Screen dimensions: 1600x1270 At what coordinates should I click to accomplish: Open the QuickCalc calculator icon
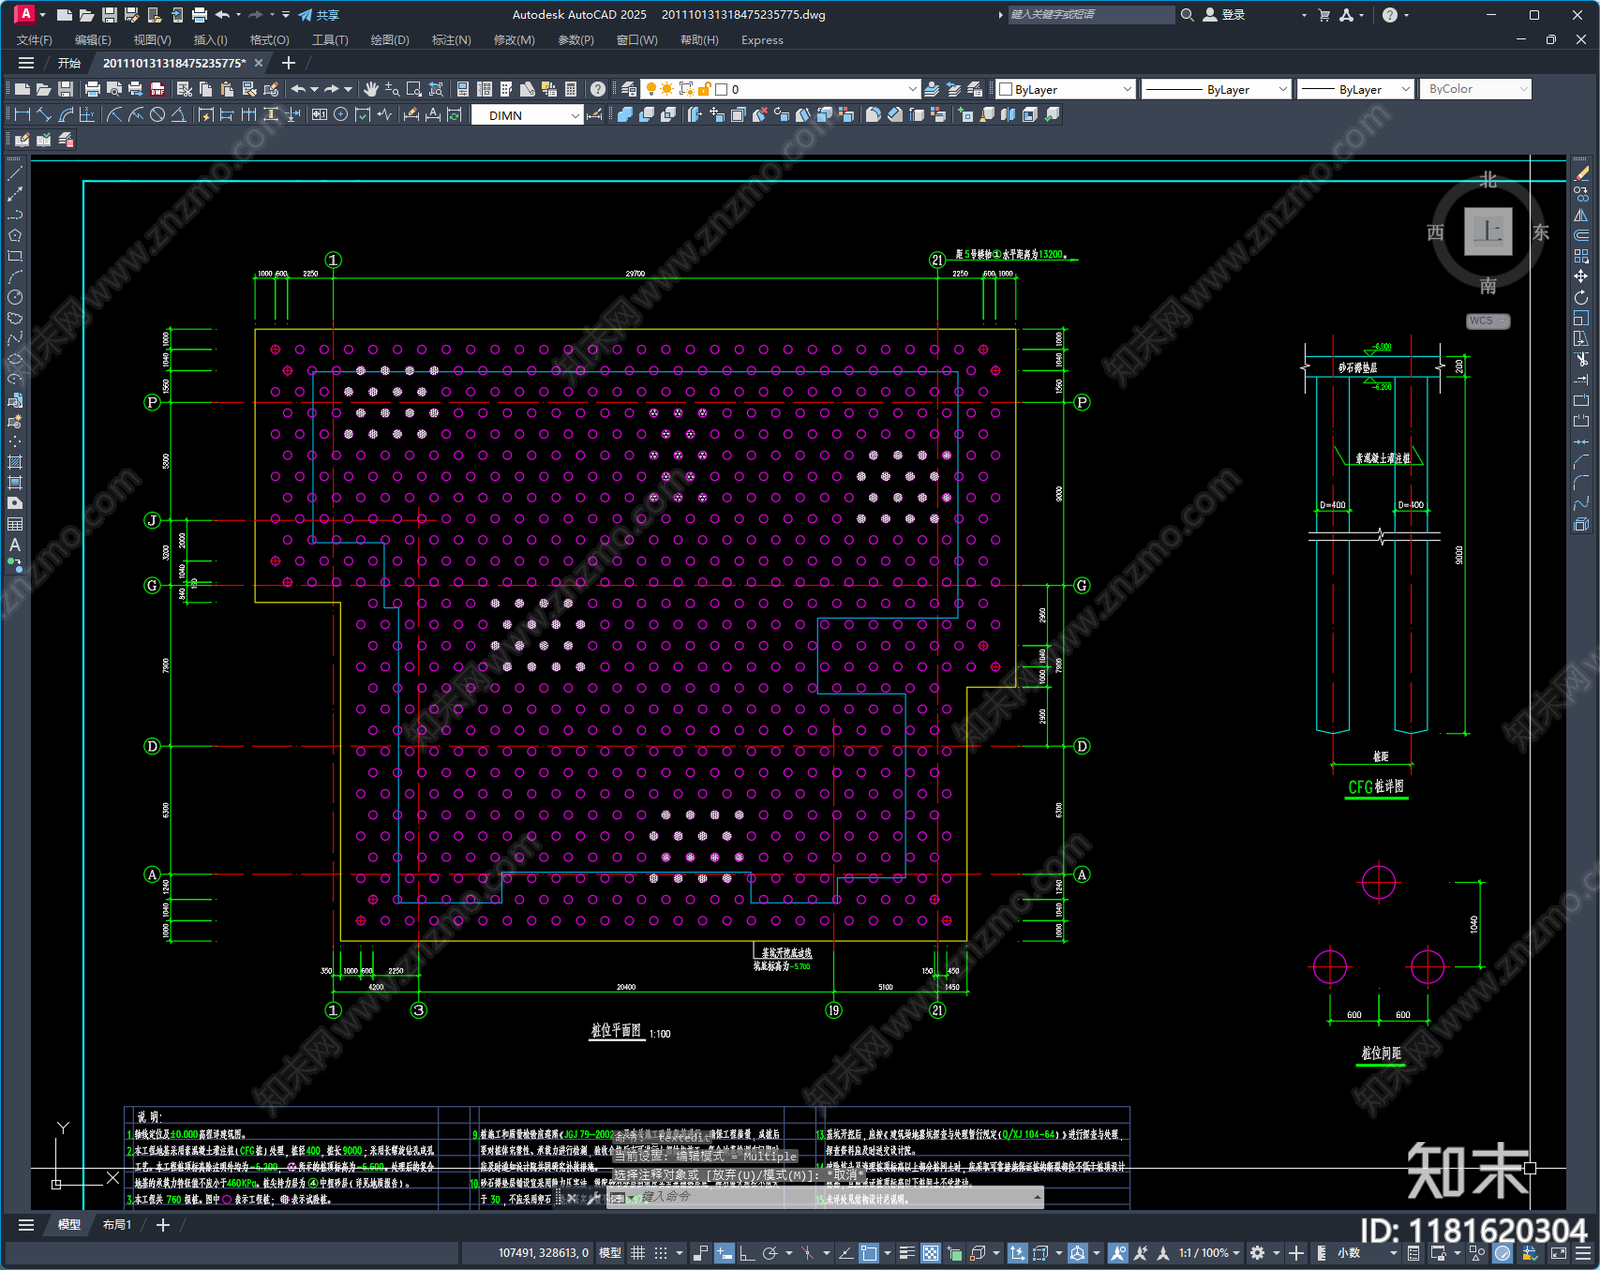pyautogui.click(x=571, y=89)
